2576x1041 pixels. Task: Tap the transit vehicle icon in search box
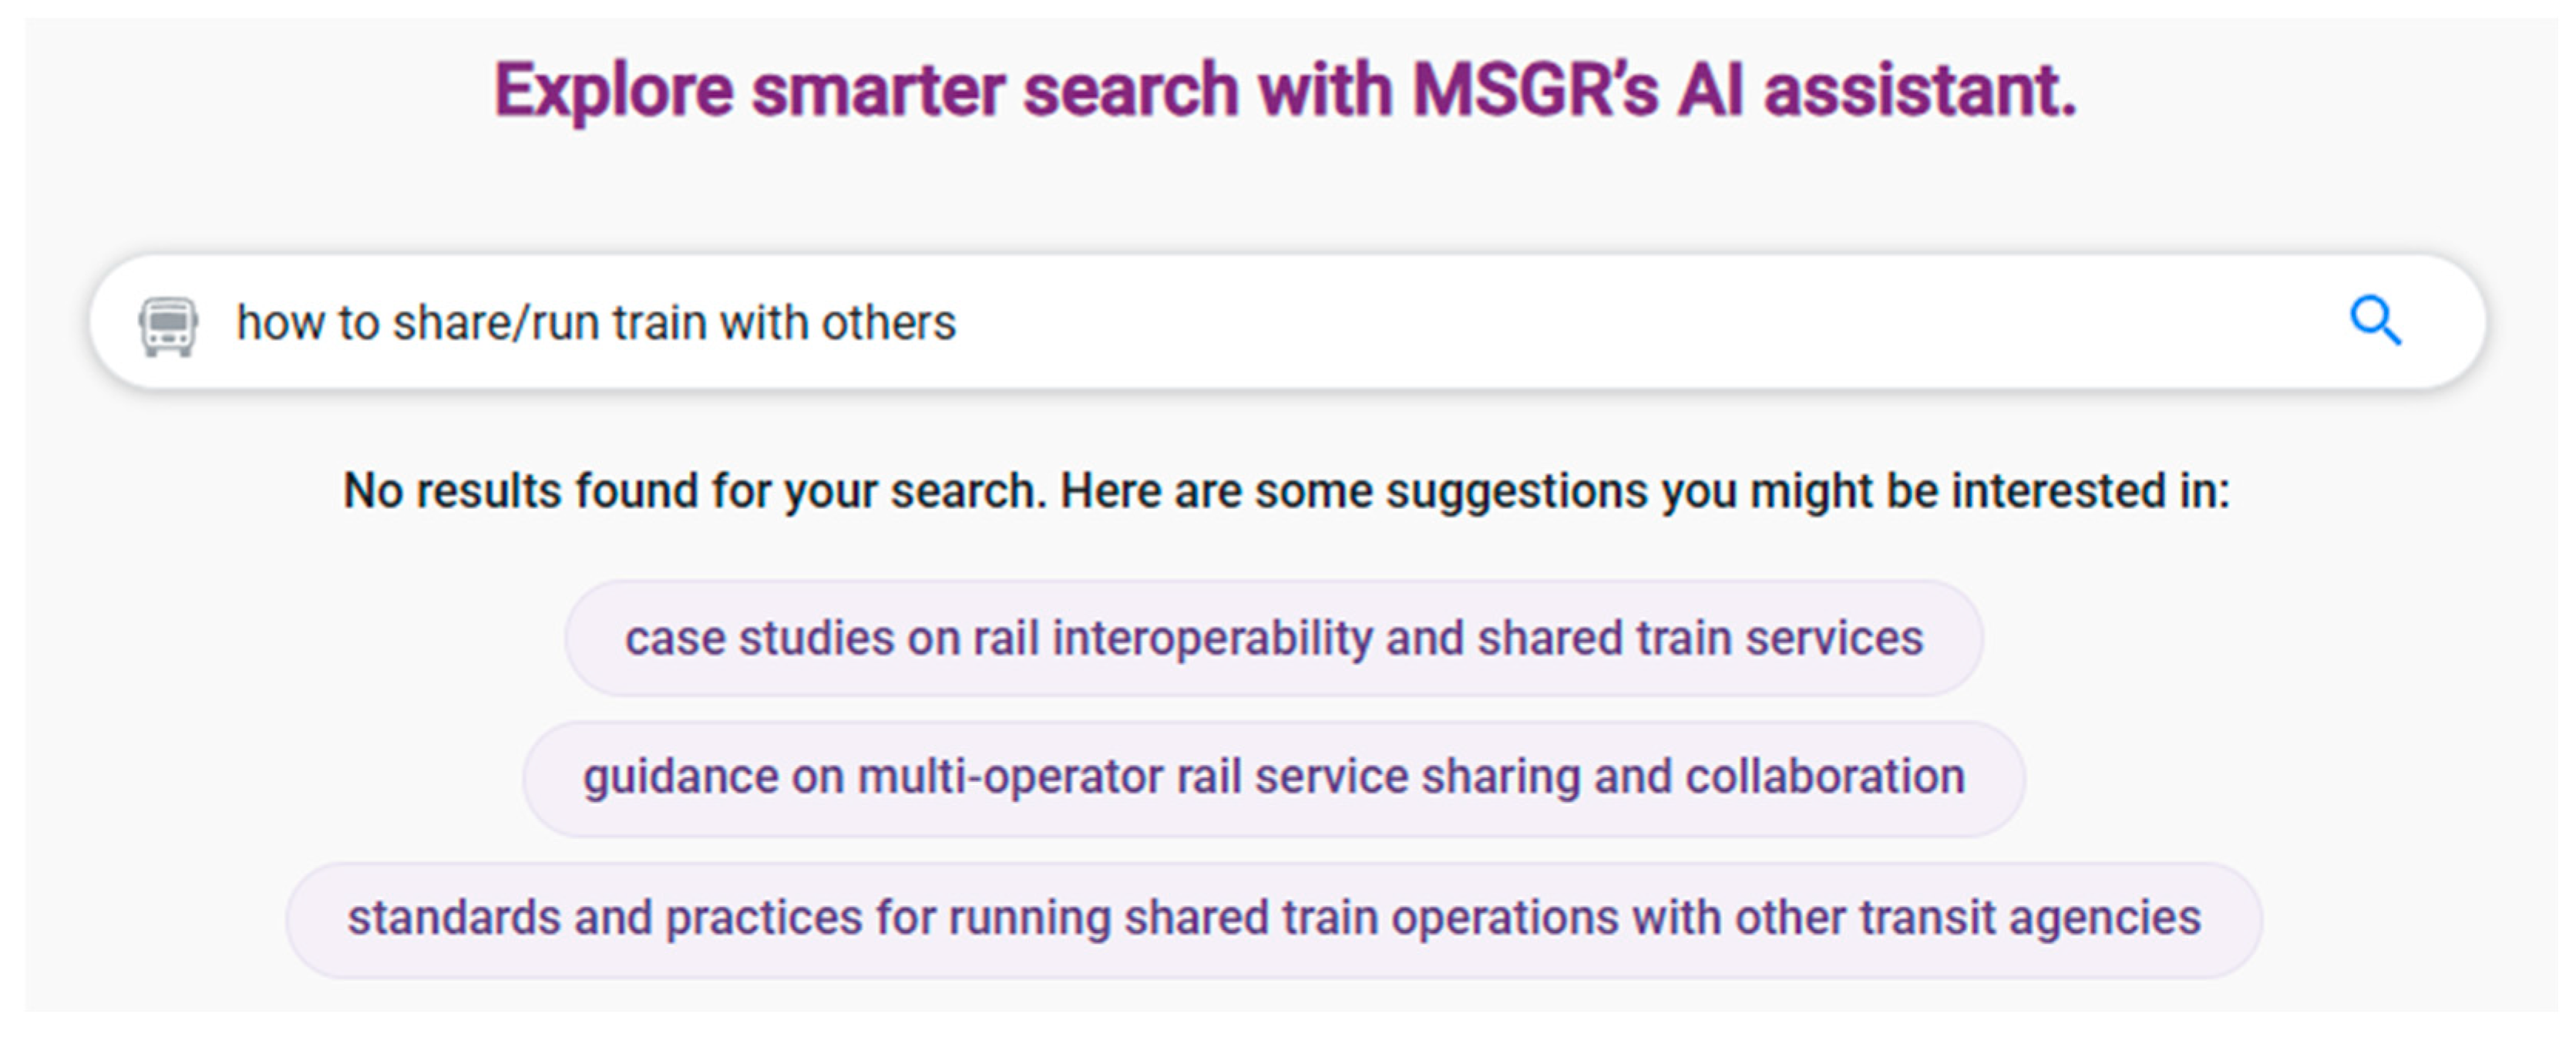(168, 325)
